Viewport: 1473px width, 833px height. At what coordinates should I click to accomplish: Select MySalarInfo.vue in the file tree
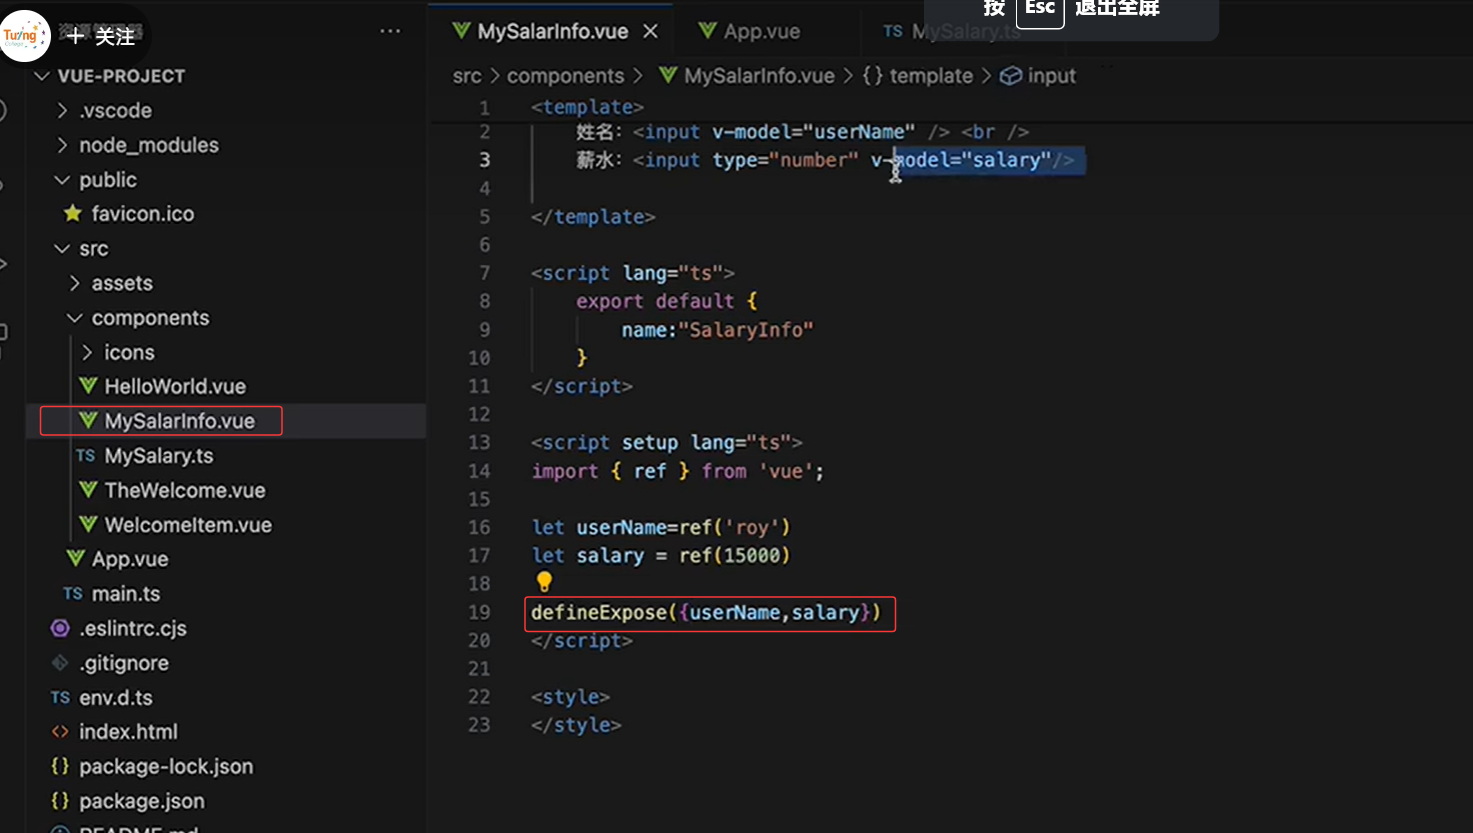coord(179,421)
